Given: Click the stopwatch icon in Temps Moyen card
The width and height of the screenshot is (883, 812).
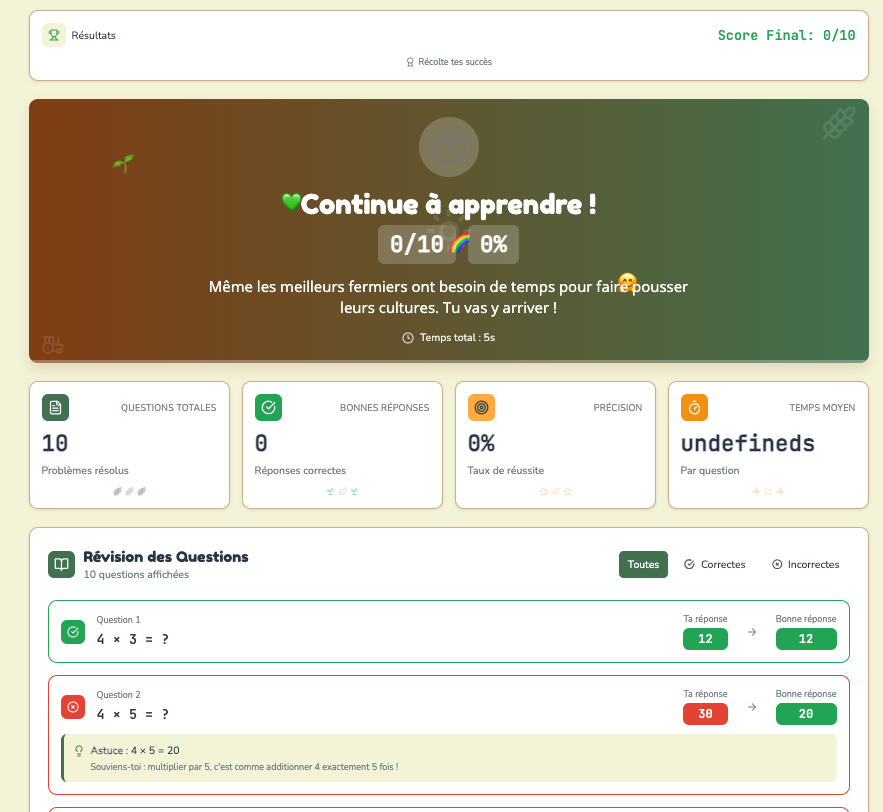Looking at the screenshot, I should tap(694, 407).
